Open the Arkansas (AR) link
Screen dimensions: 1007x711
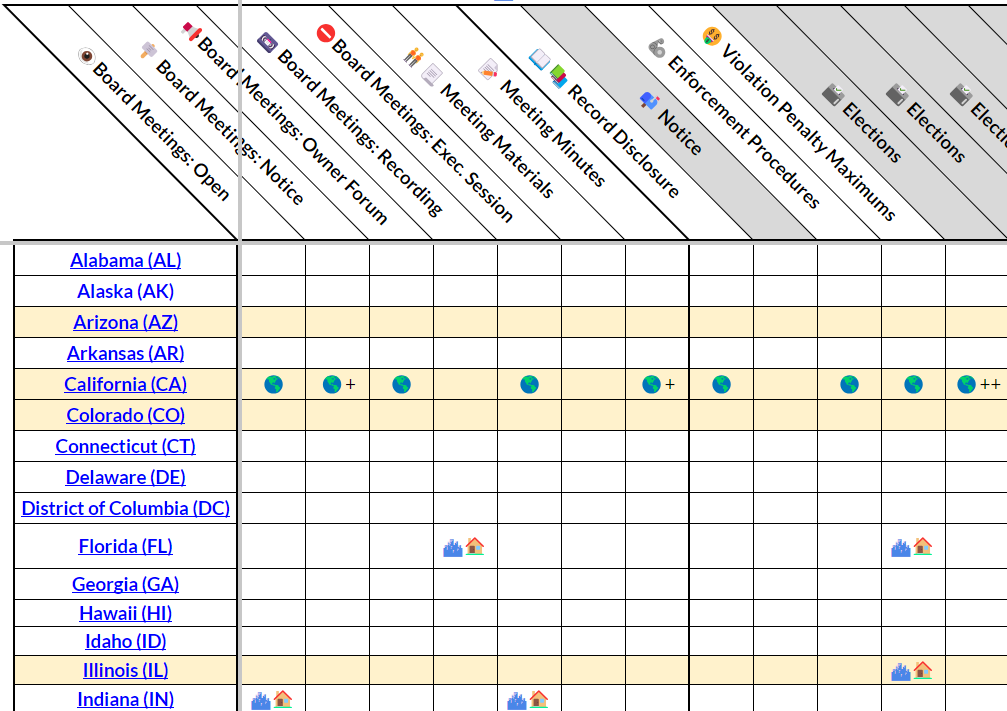coord(125,353)
